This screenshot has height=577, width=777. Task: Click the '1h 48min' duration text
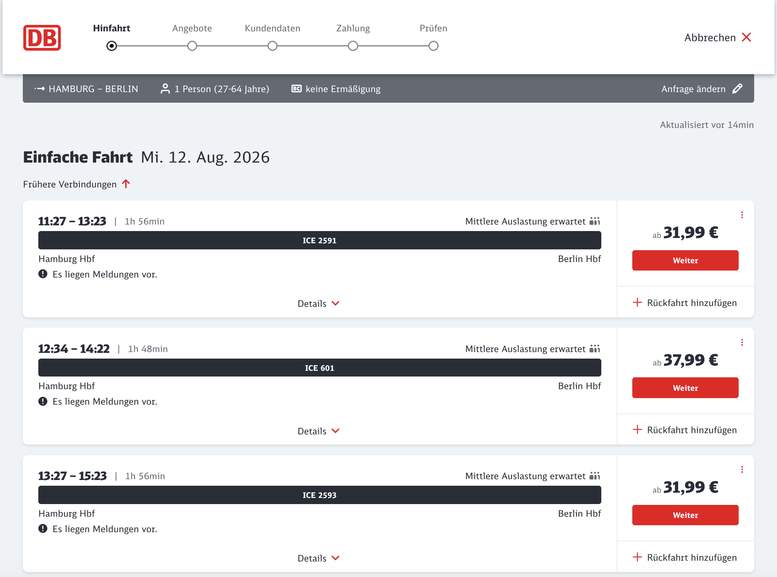pyautogui.click(x=148, y=349)
